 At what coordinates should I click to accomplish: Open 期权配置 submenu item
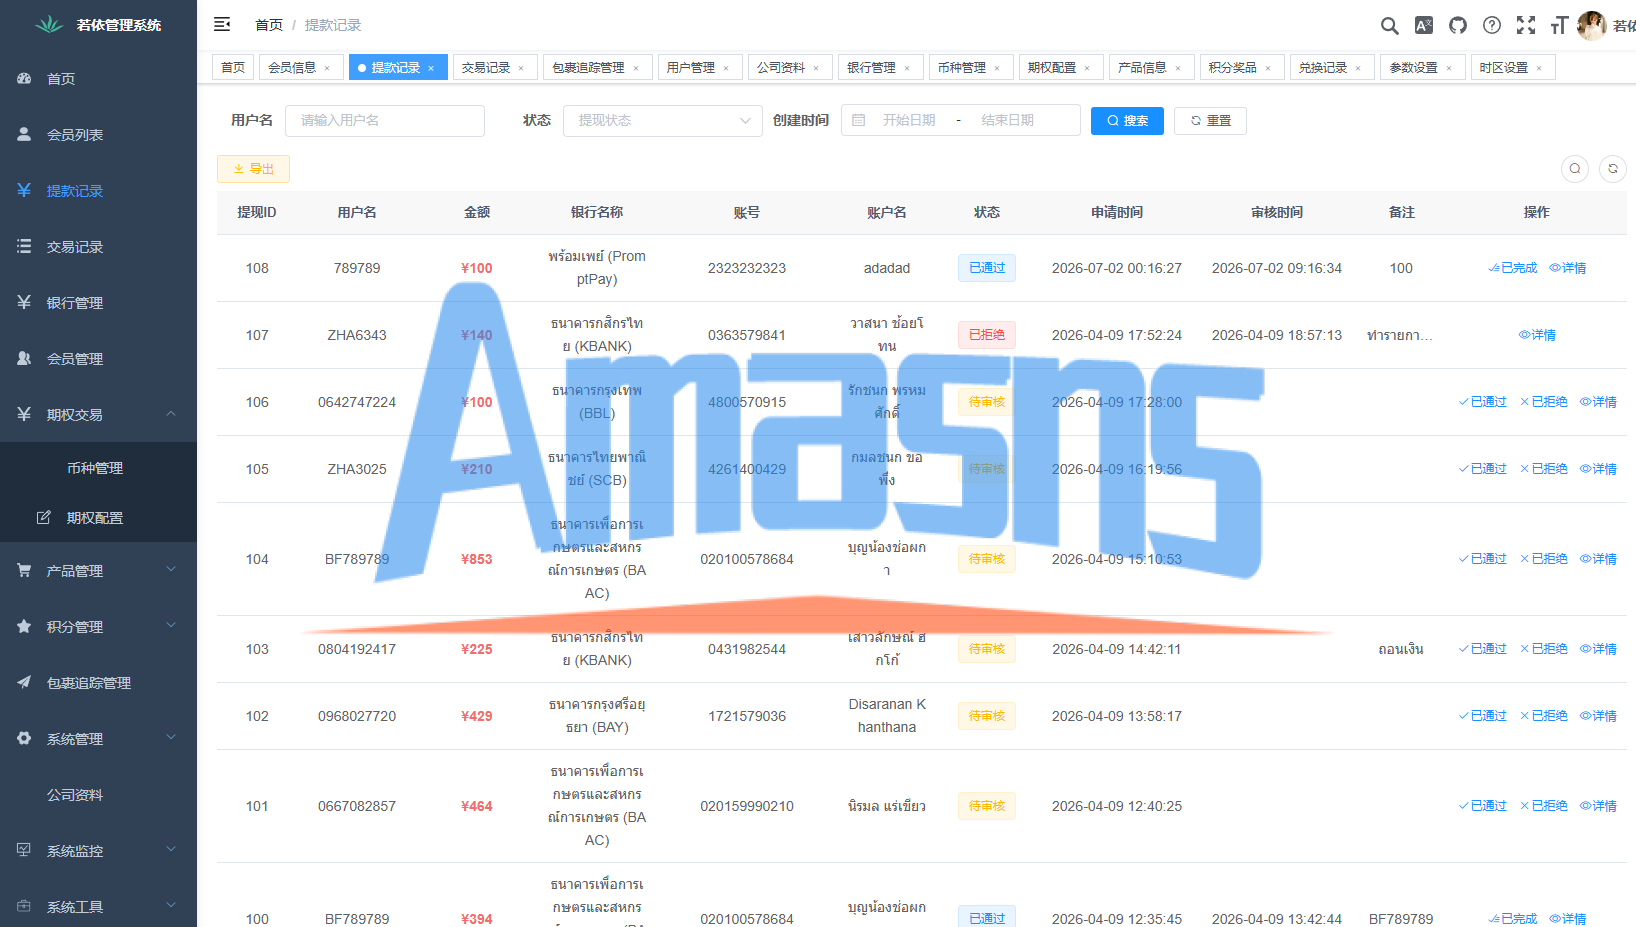98,518
